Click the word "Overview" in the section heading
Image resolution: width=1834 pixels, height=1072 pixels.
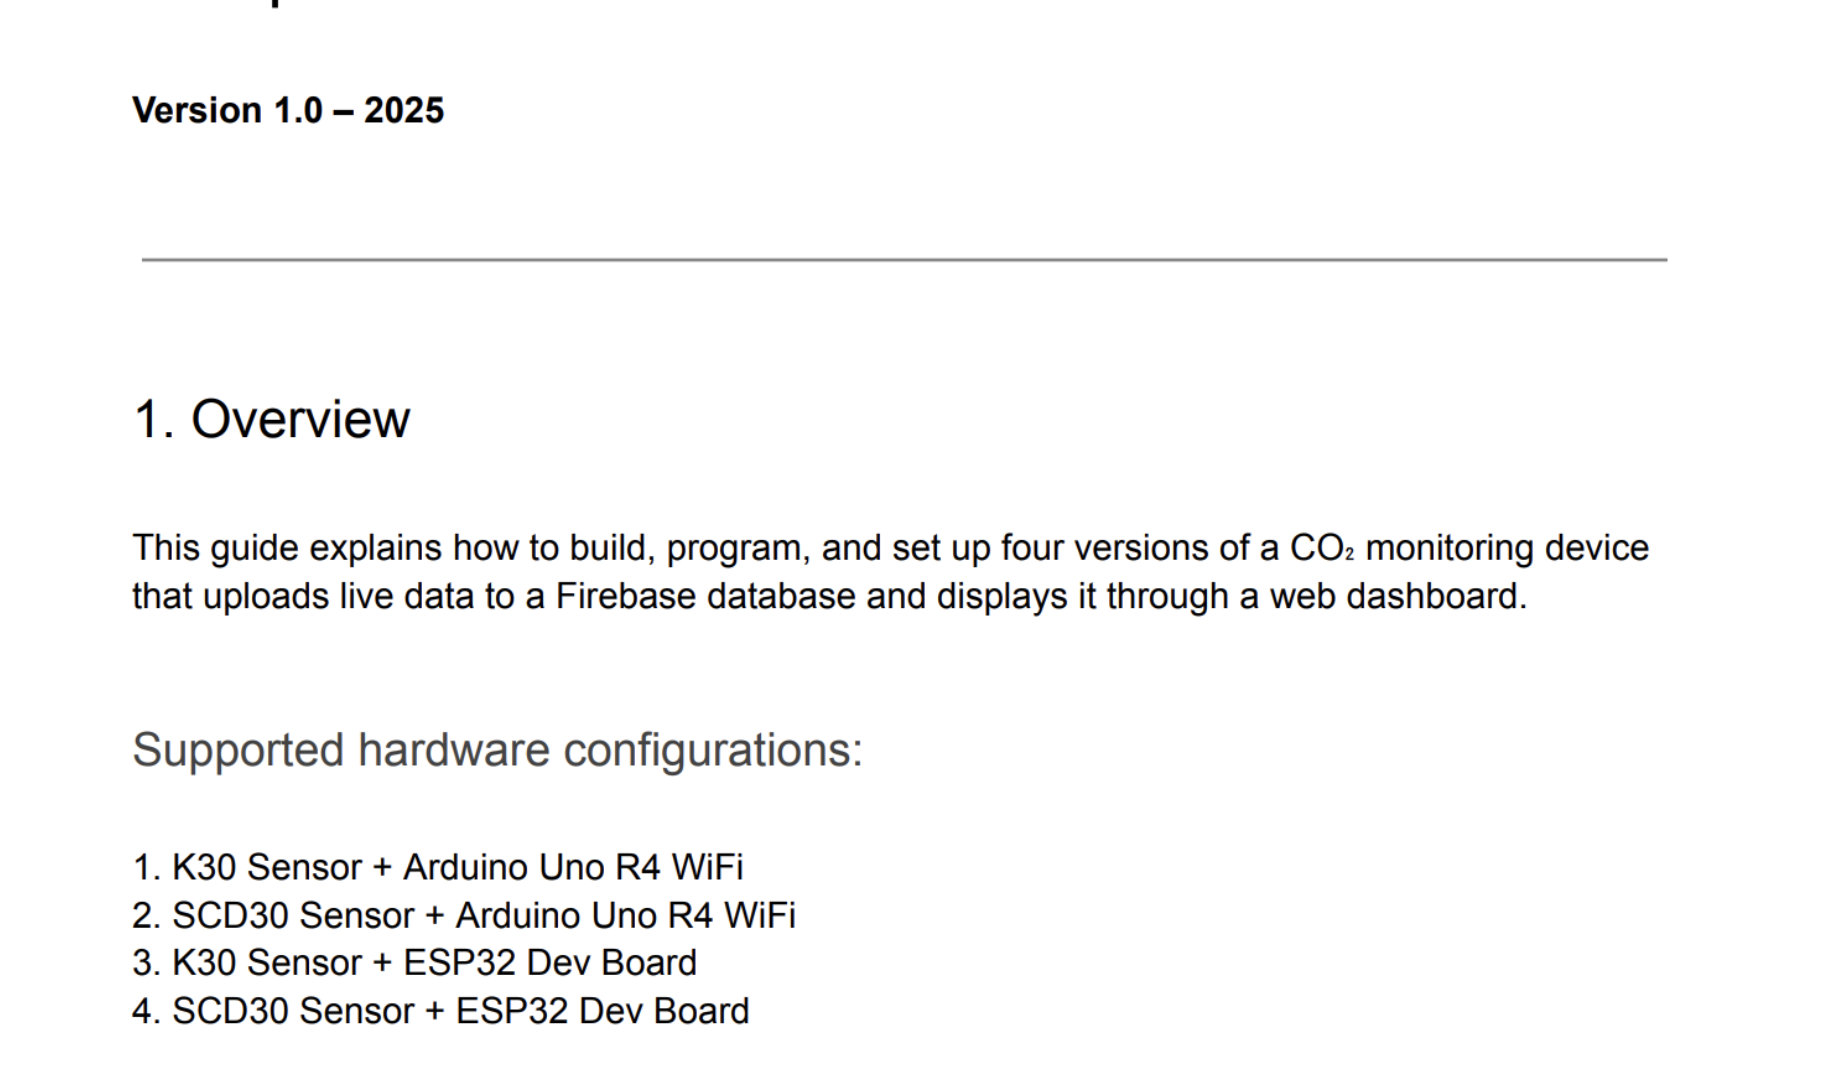(300, 419)
